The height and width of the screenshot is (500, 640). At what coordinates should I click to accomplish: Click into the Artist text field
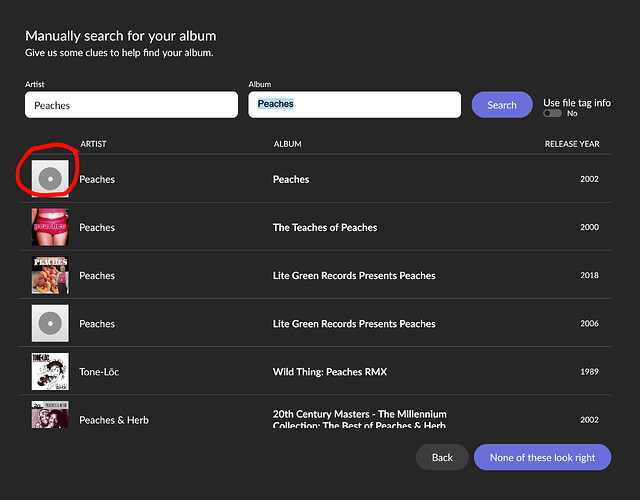click(x=131, y=105)
